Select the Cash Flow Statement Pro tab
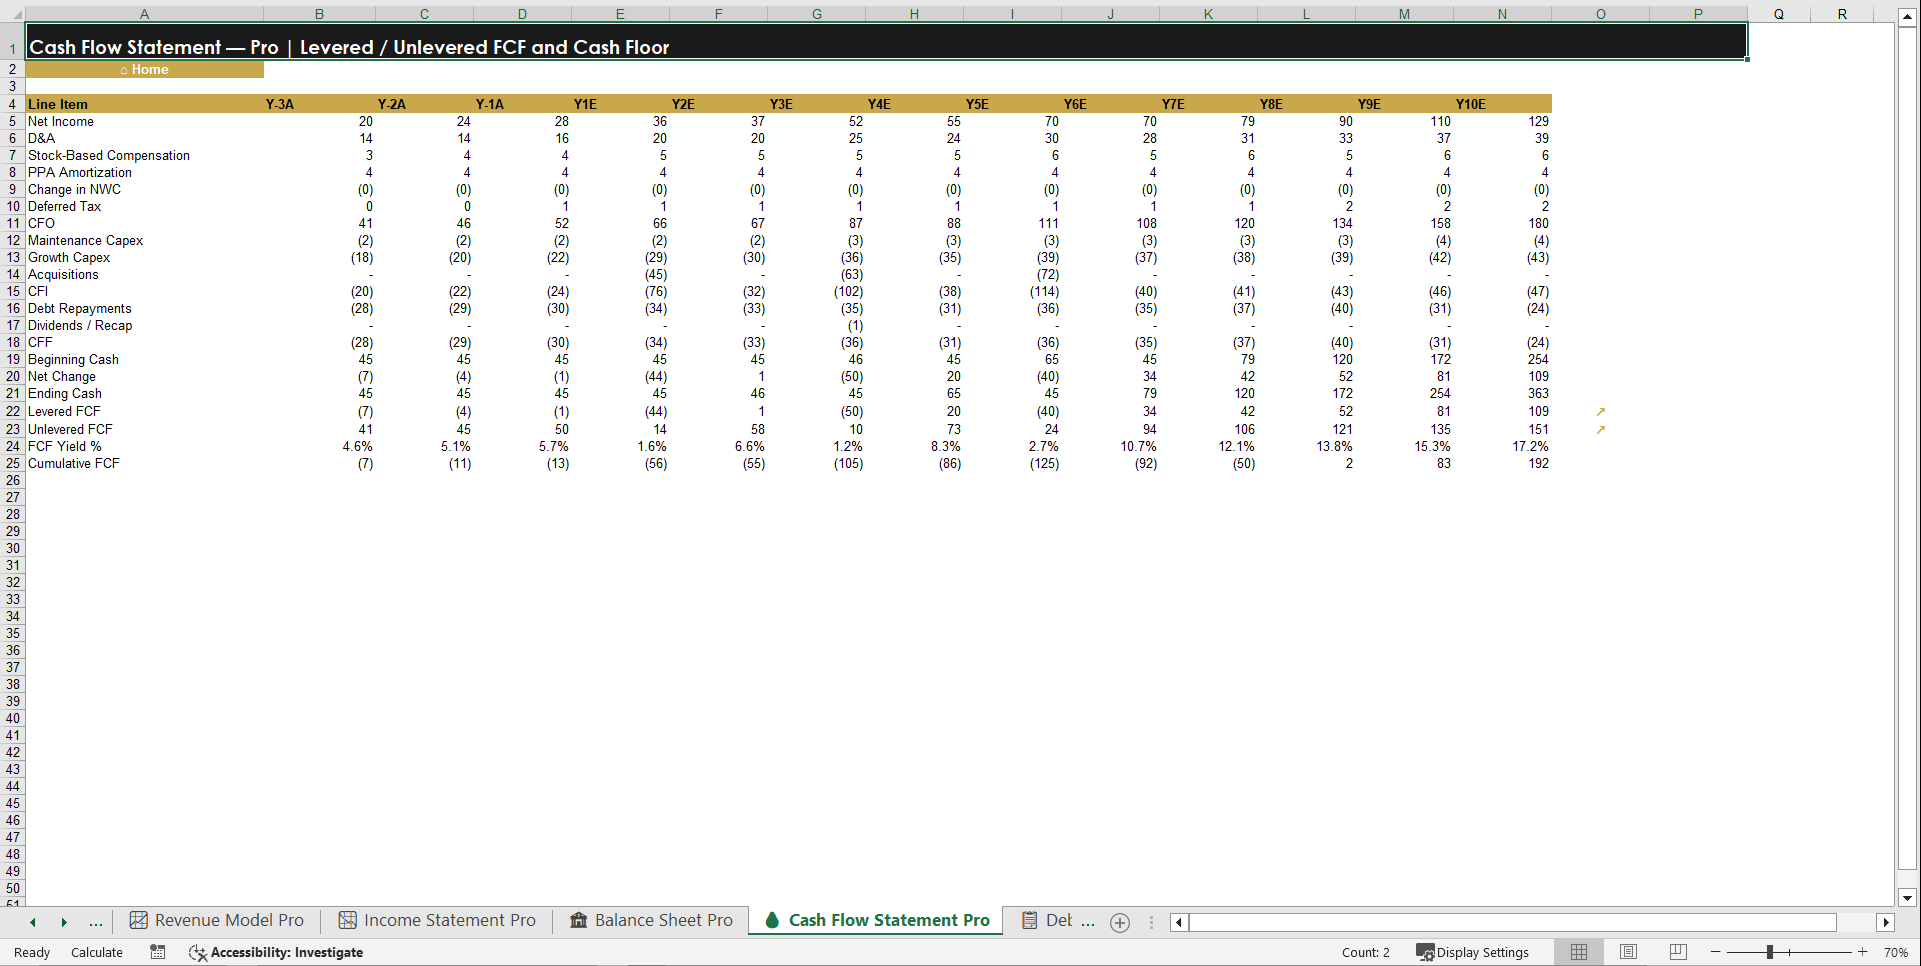The width and height of the screenshot is (1921, 966). [877, 920]
